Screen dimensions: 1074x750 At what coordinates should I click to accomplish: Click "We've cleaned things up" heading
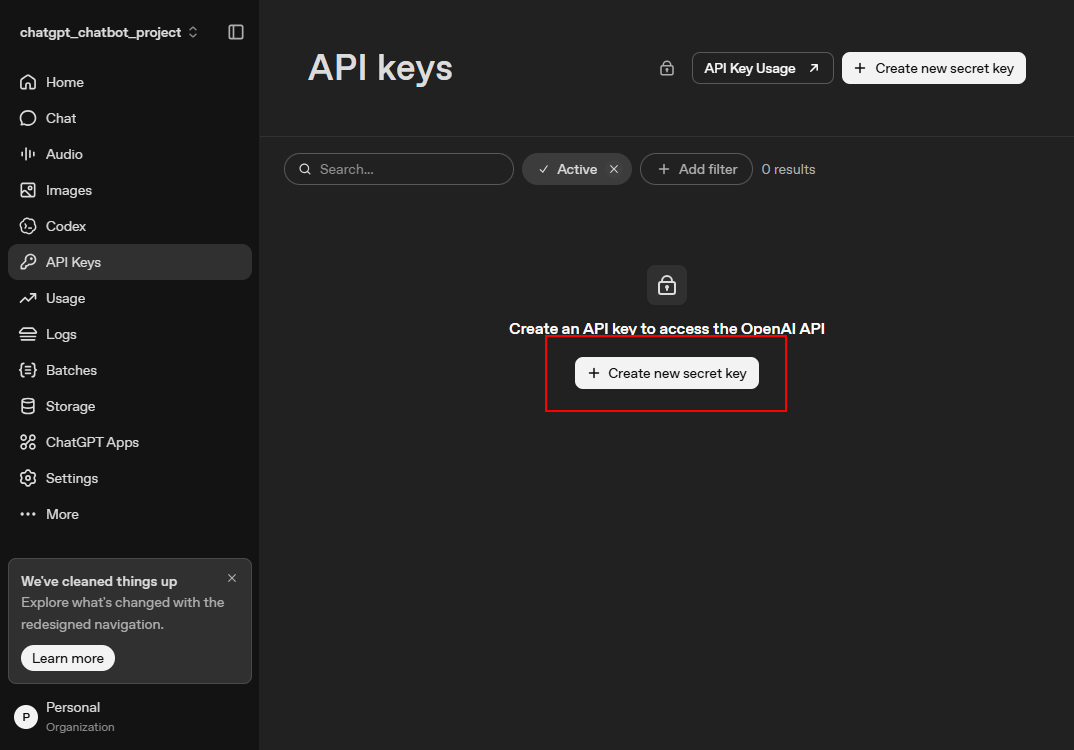tap(99, 582)
